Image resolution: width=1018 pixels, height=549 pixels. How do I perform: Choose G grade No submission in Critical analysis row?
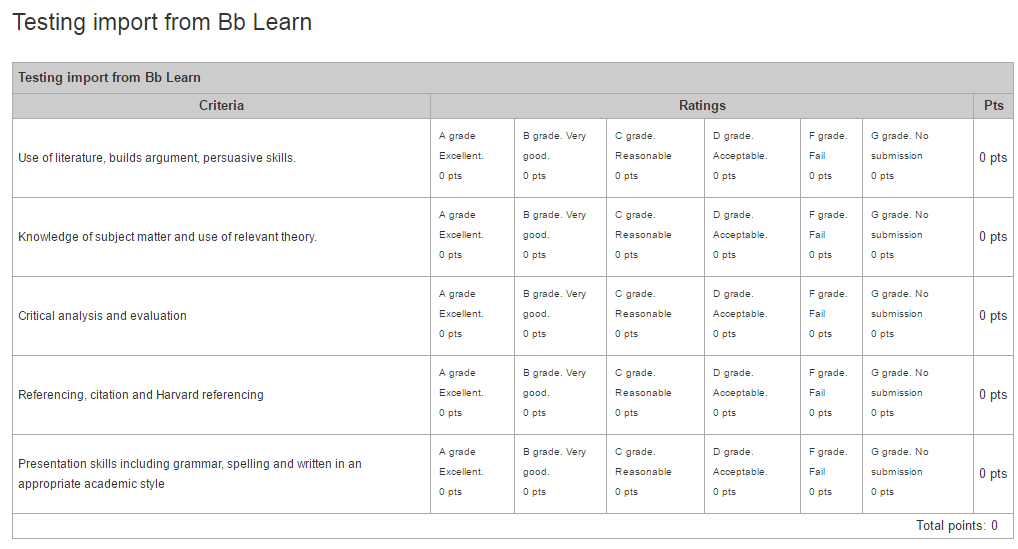pyautogui.click(x=918, y=317)
